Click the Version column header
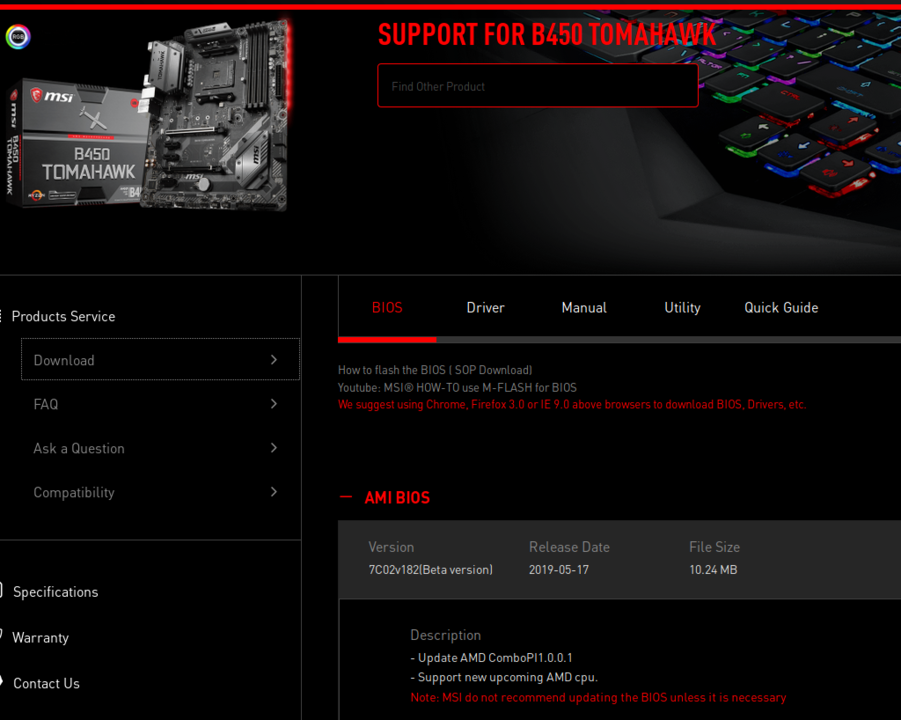 coord(391,547)
